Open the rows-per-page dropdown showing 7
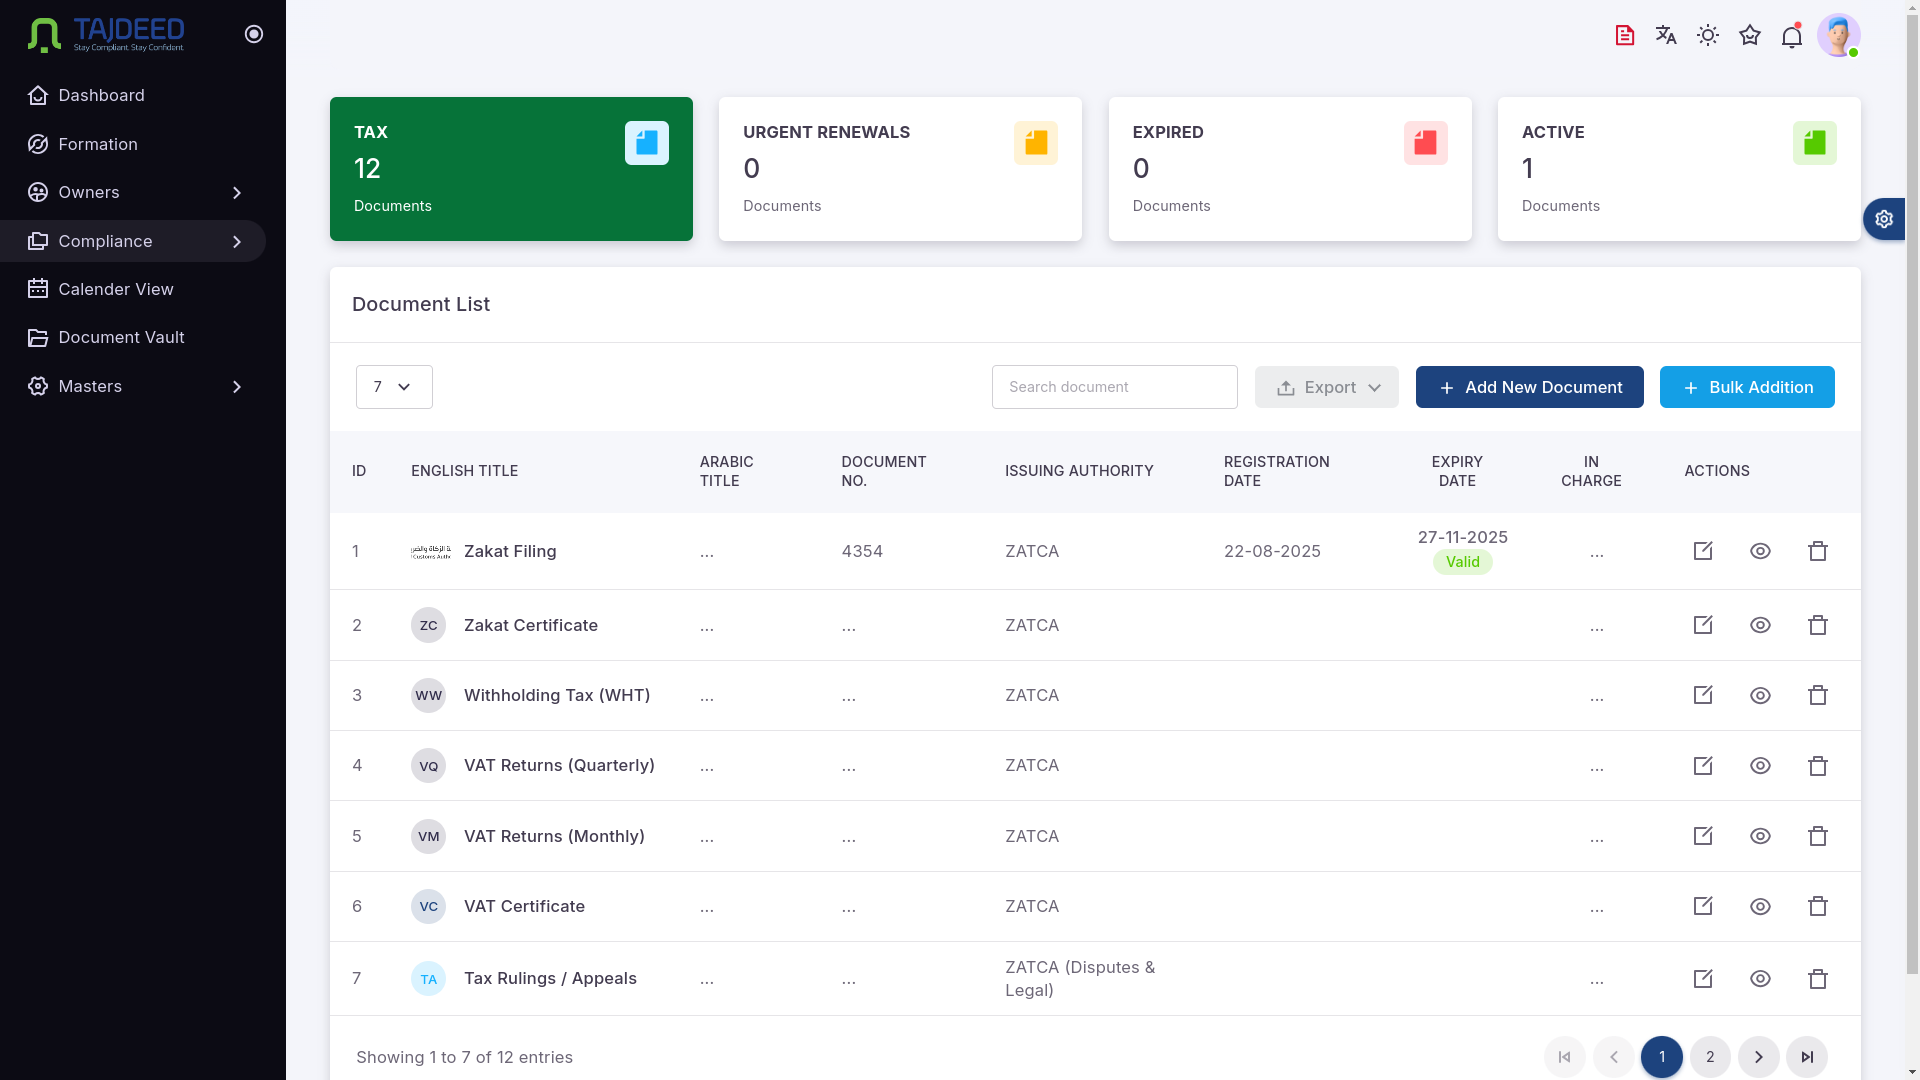 tap(394, 387)
